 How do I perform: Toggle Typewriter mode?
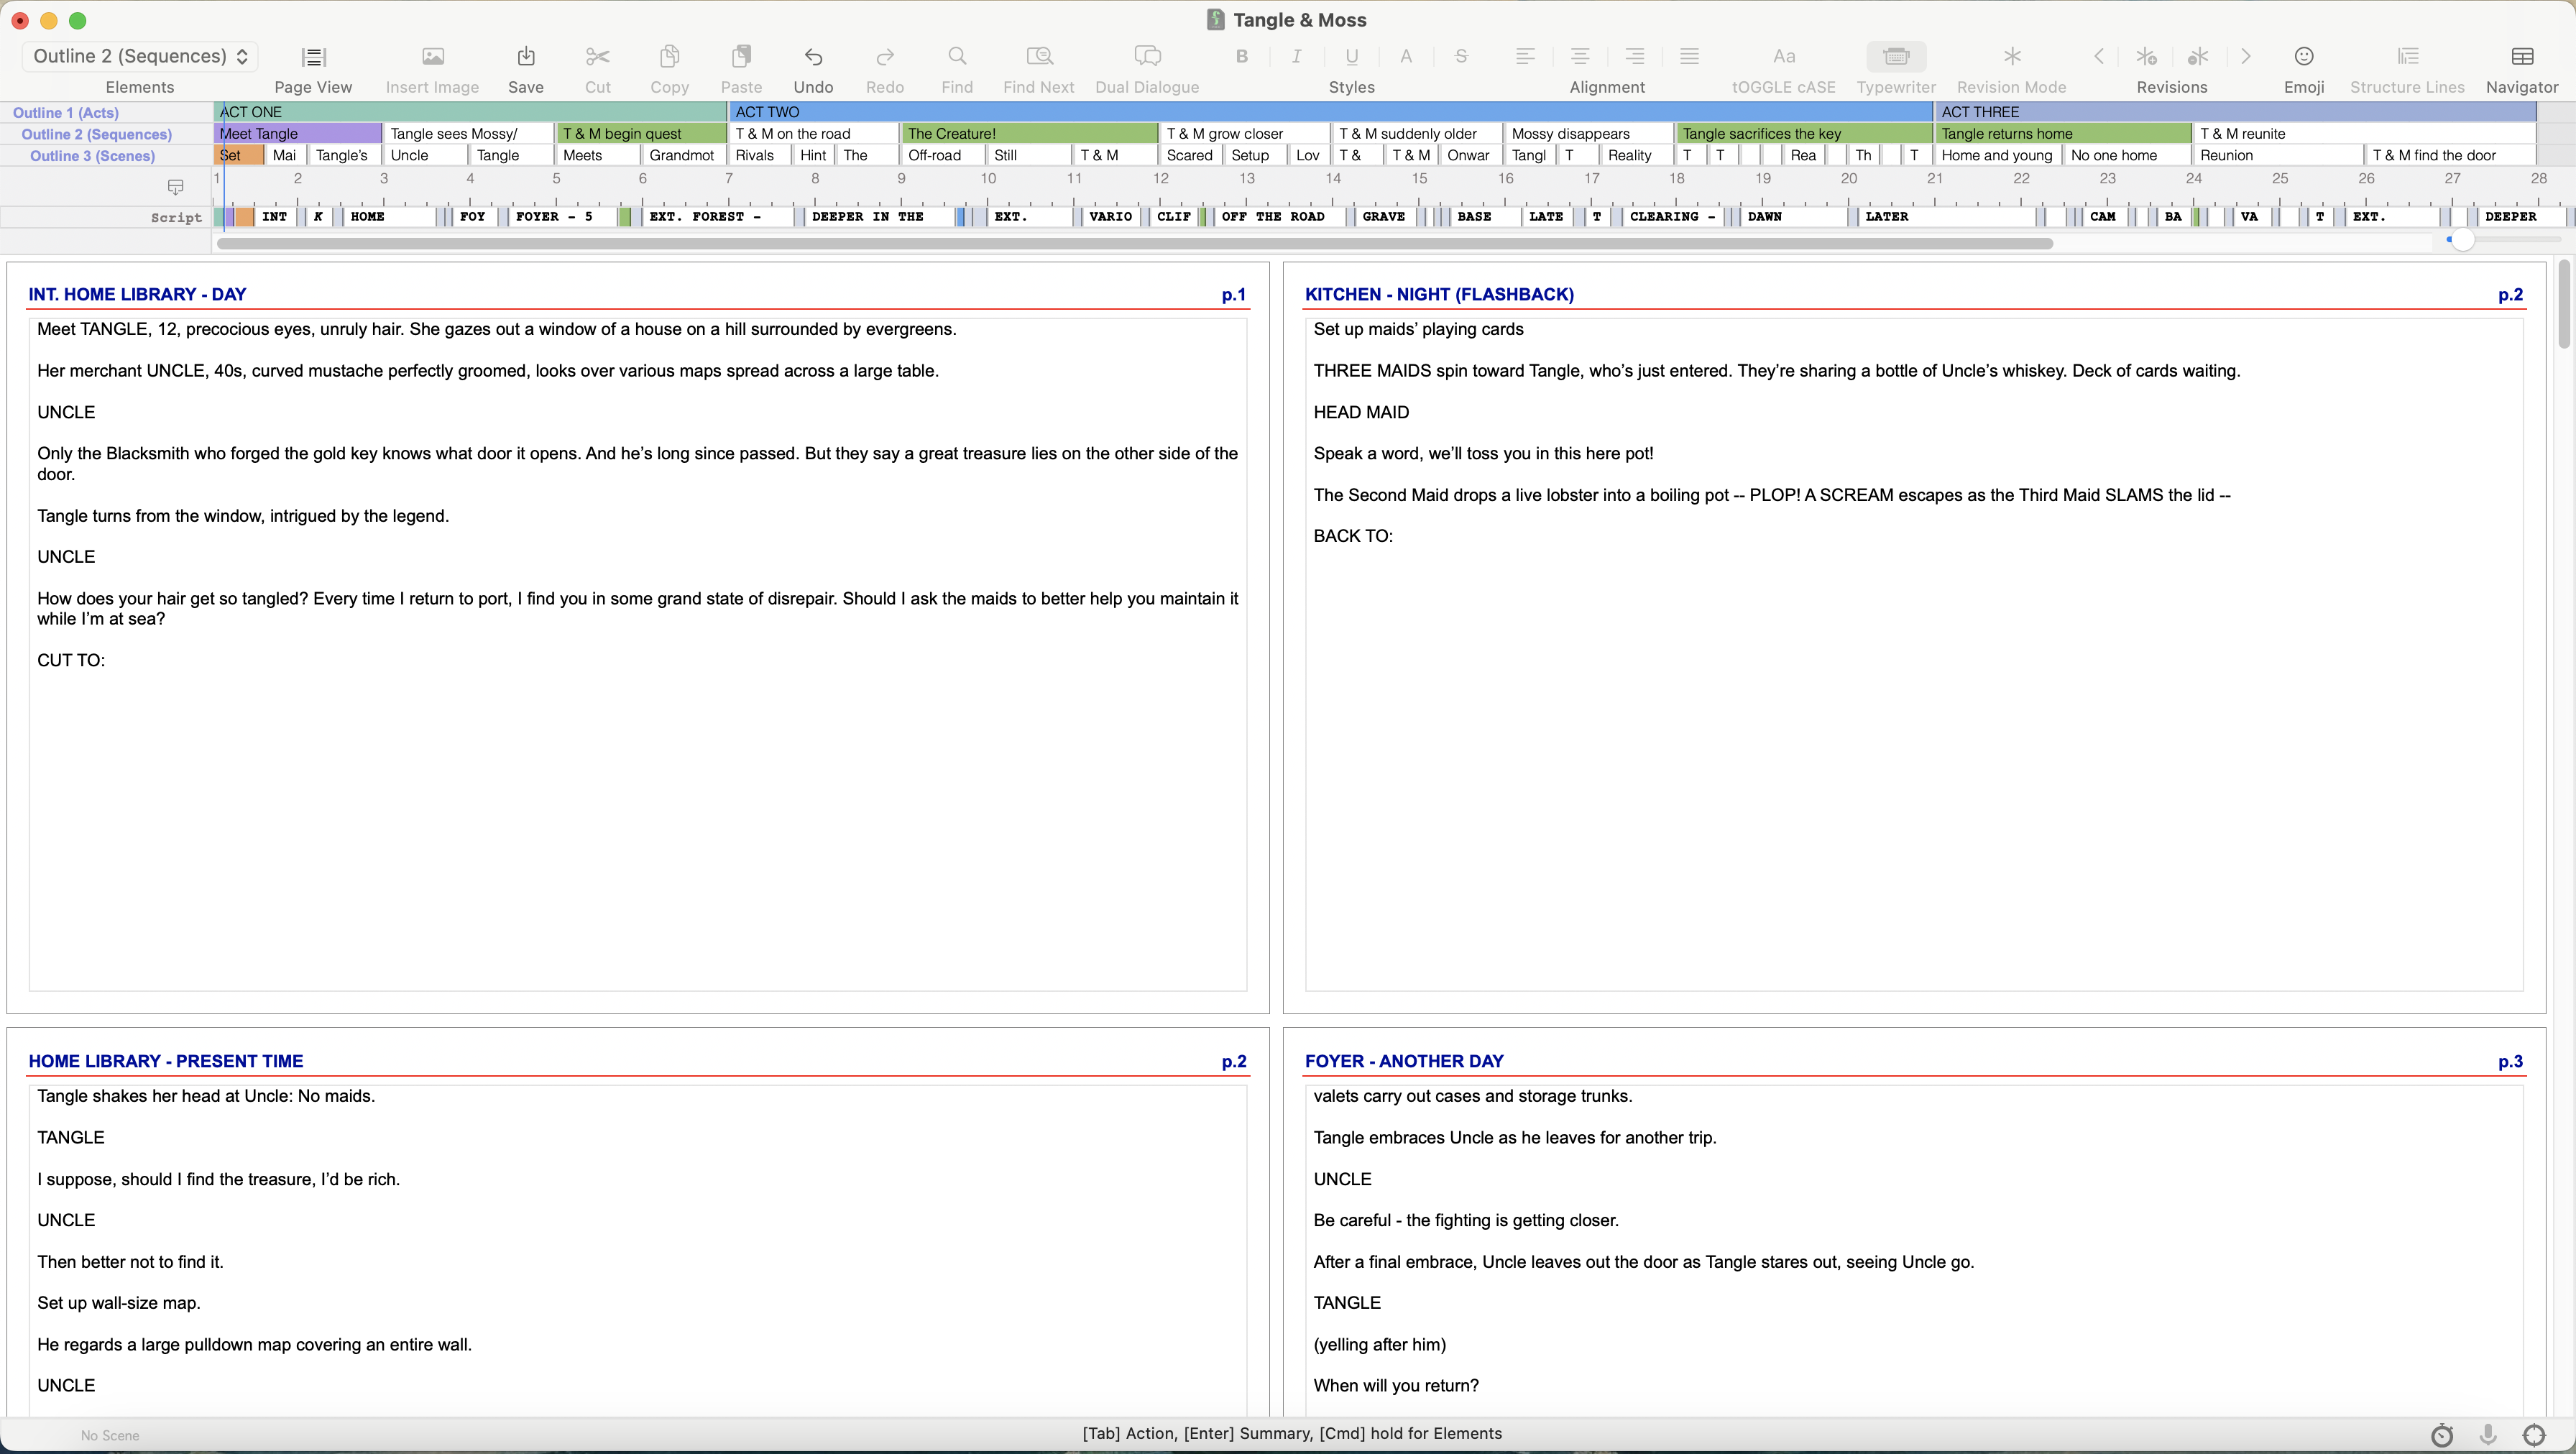[x=1895, y=57]
